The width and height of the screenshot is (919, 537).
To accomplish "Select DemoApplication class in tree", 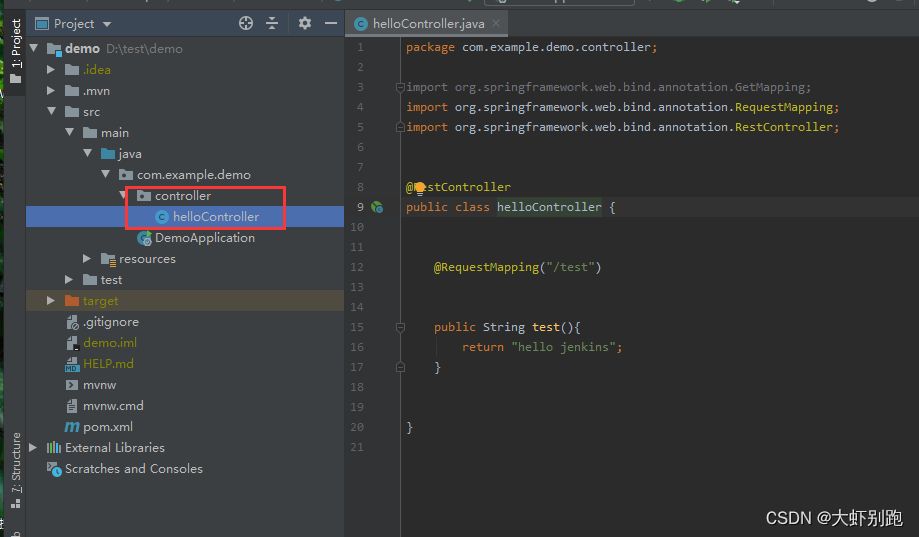I will [204, 238].
